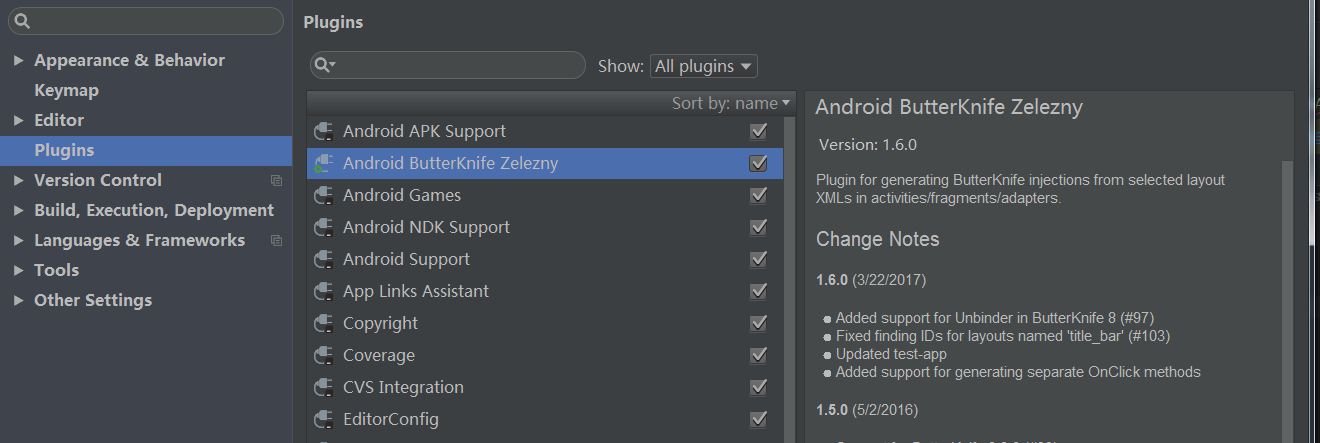Click the App Links Assistant plugin icon
This screenshot has height=443, width=1320.
tap(323, 291)
